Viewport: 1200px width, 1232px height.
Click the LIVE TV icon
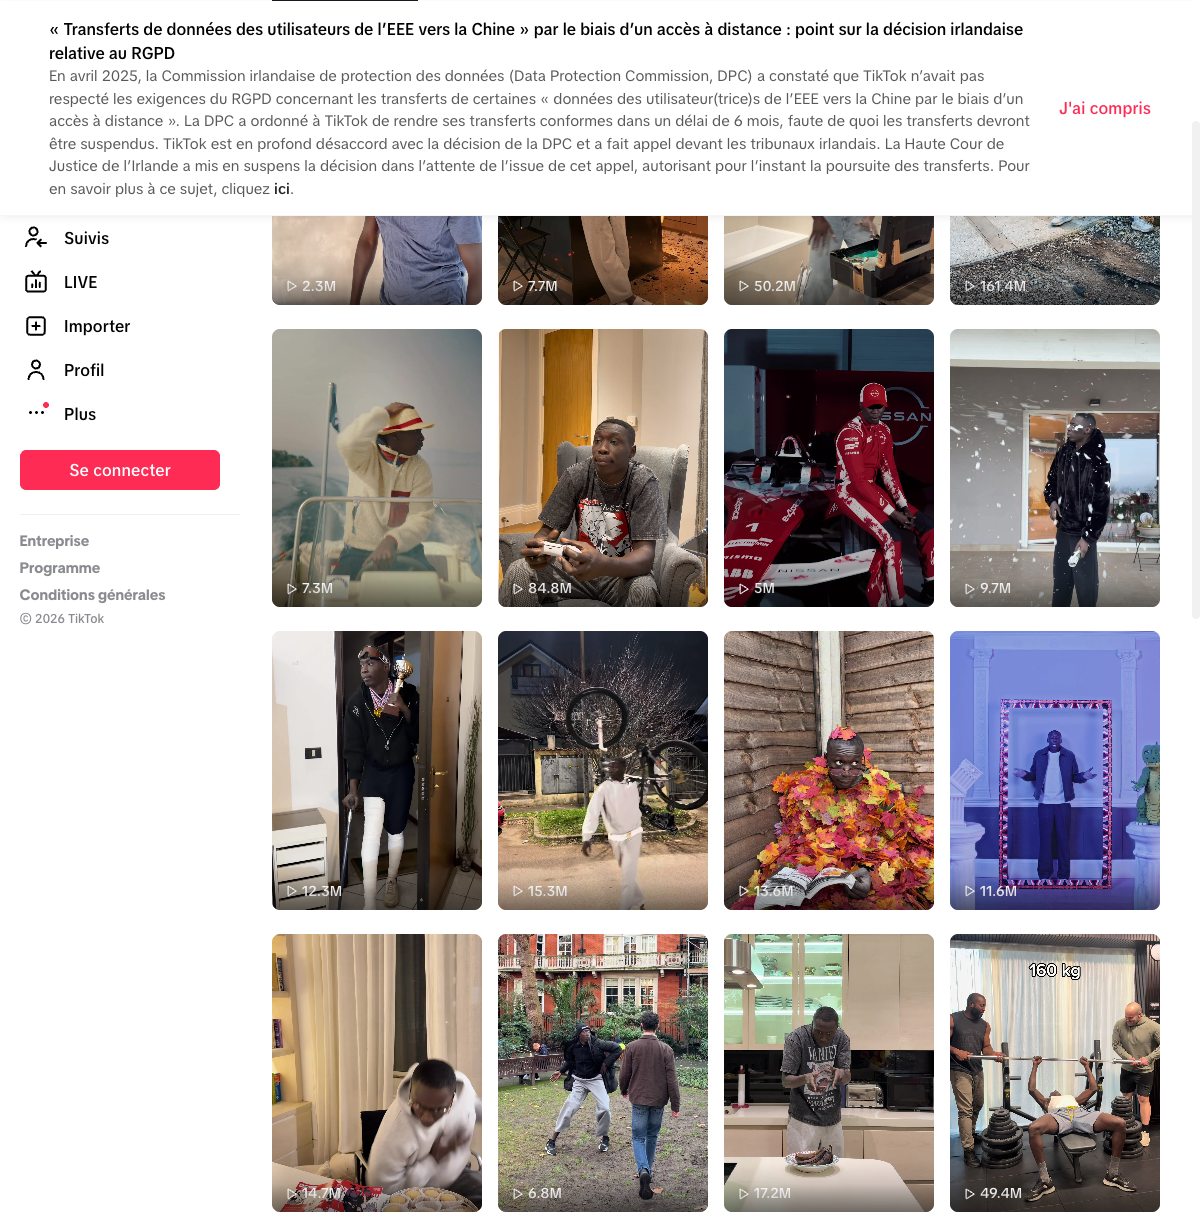tap(36, 282)
